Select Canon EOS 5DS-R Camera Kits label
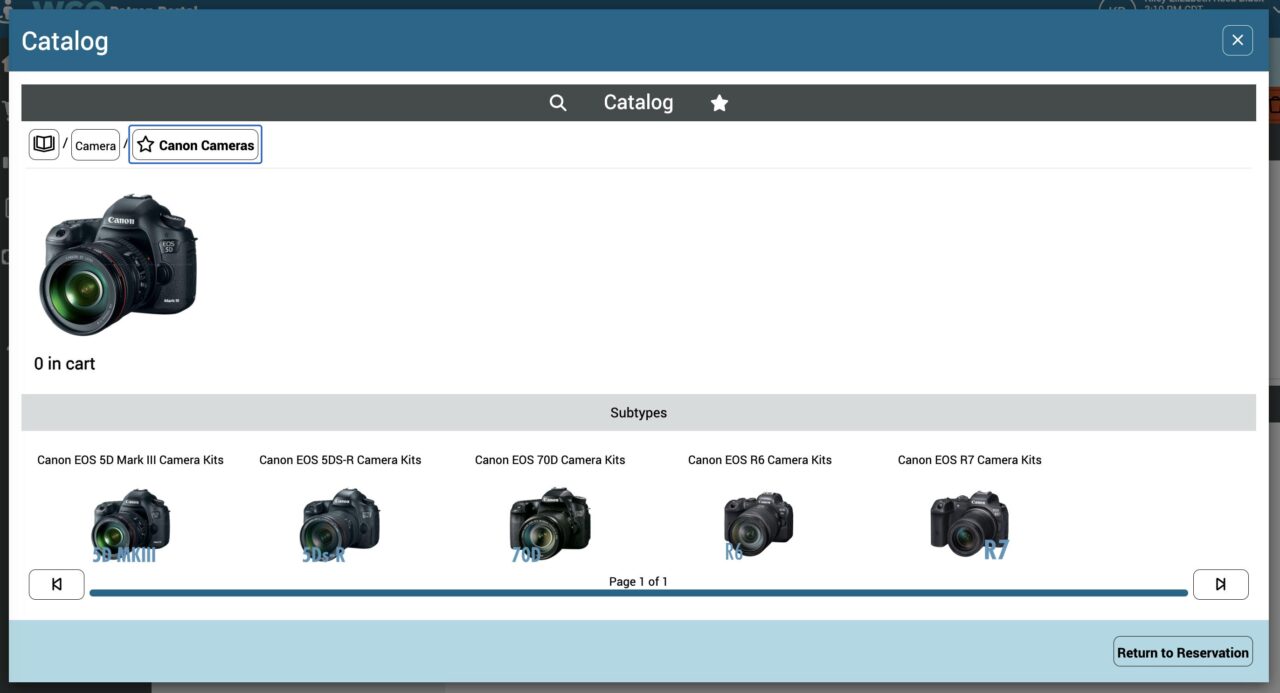1280x693 pixels. 340,460
